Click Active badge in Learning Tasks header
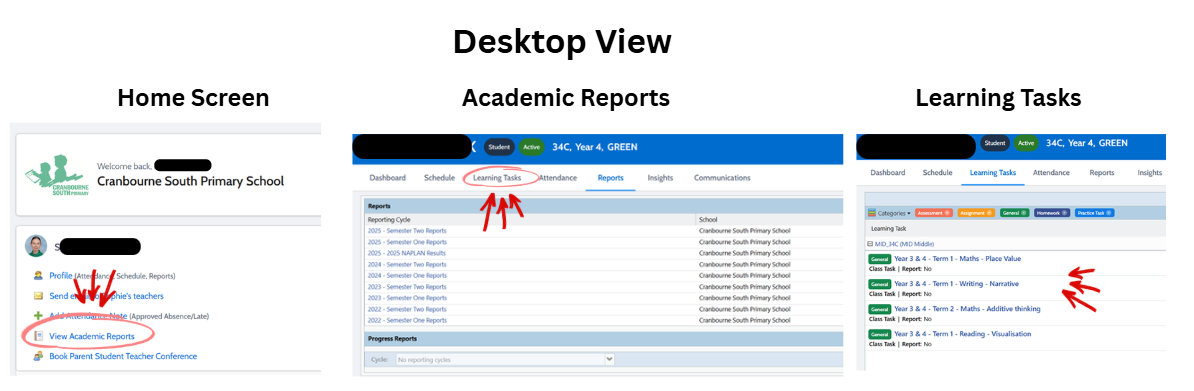This screenshot has width=1194, height=391. click(1026, 143)
